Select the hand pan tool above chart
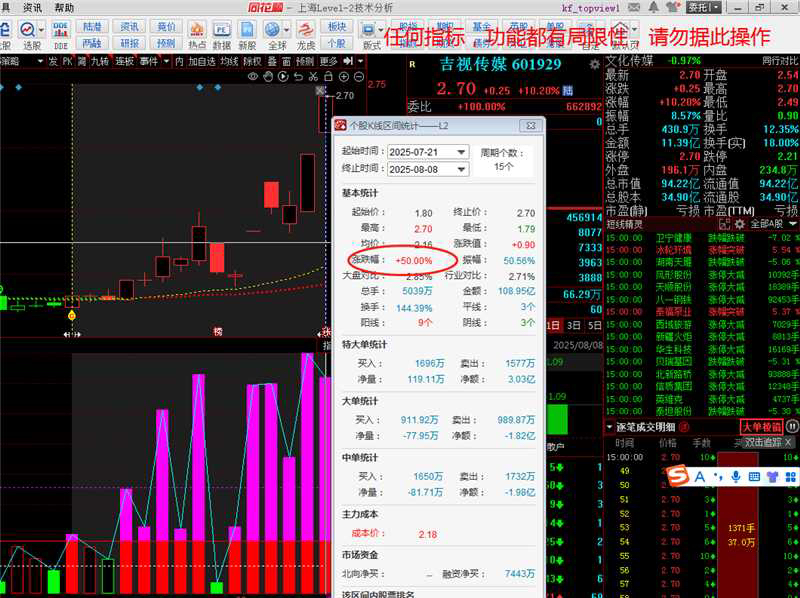 pos(268,77)
